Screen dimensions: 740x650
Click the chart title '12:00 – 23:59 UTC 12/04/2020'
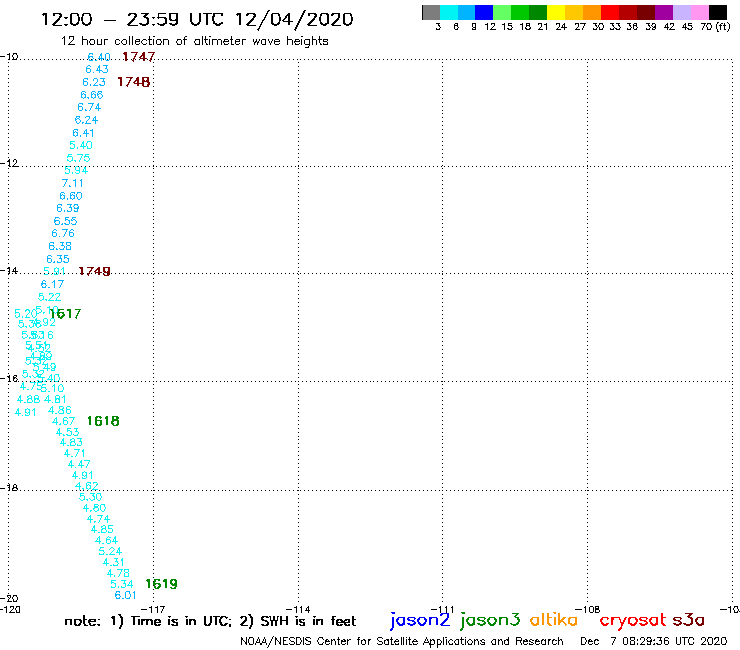[x=197, y=20]
